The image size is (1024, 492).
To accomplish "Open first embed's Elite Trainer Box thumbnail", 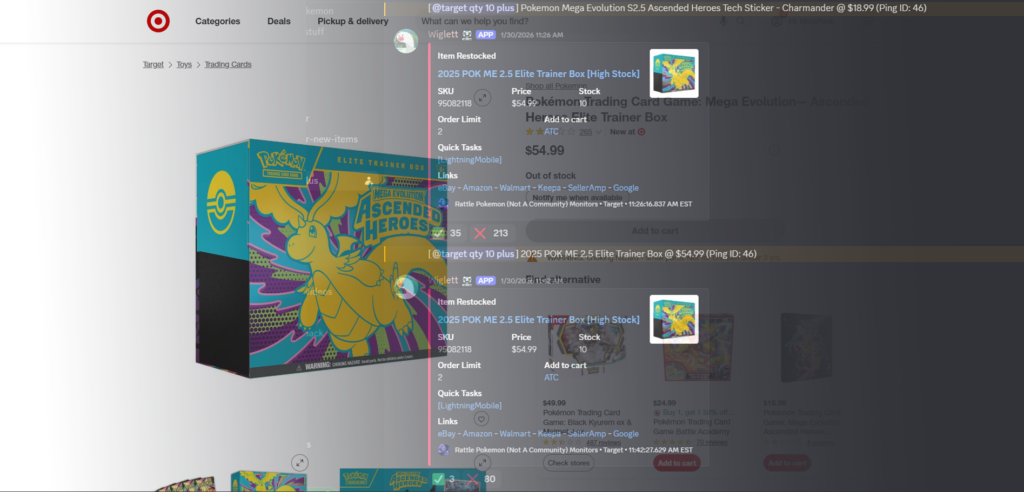I will (673, 73).
